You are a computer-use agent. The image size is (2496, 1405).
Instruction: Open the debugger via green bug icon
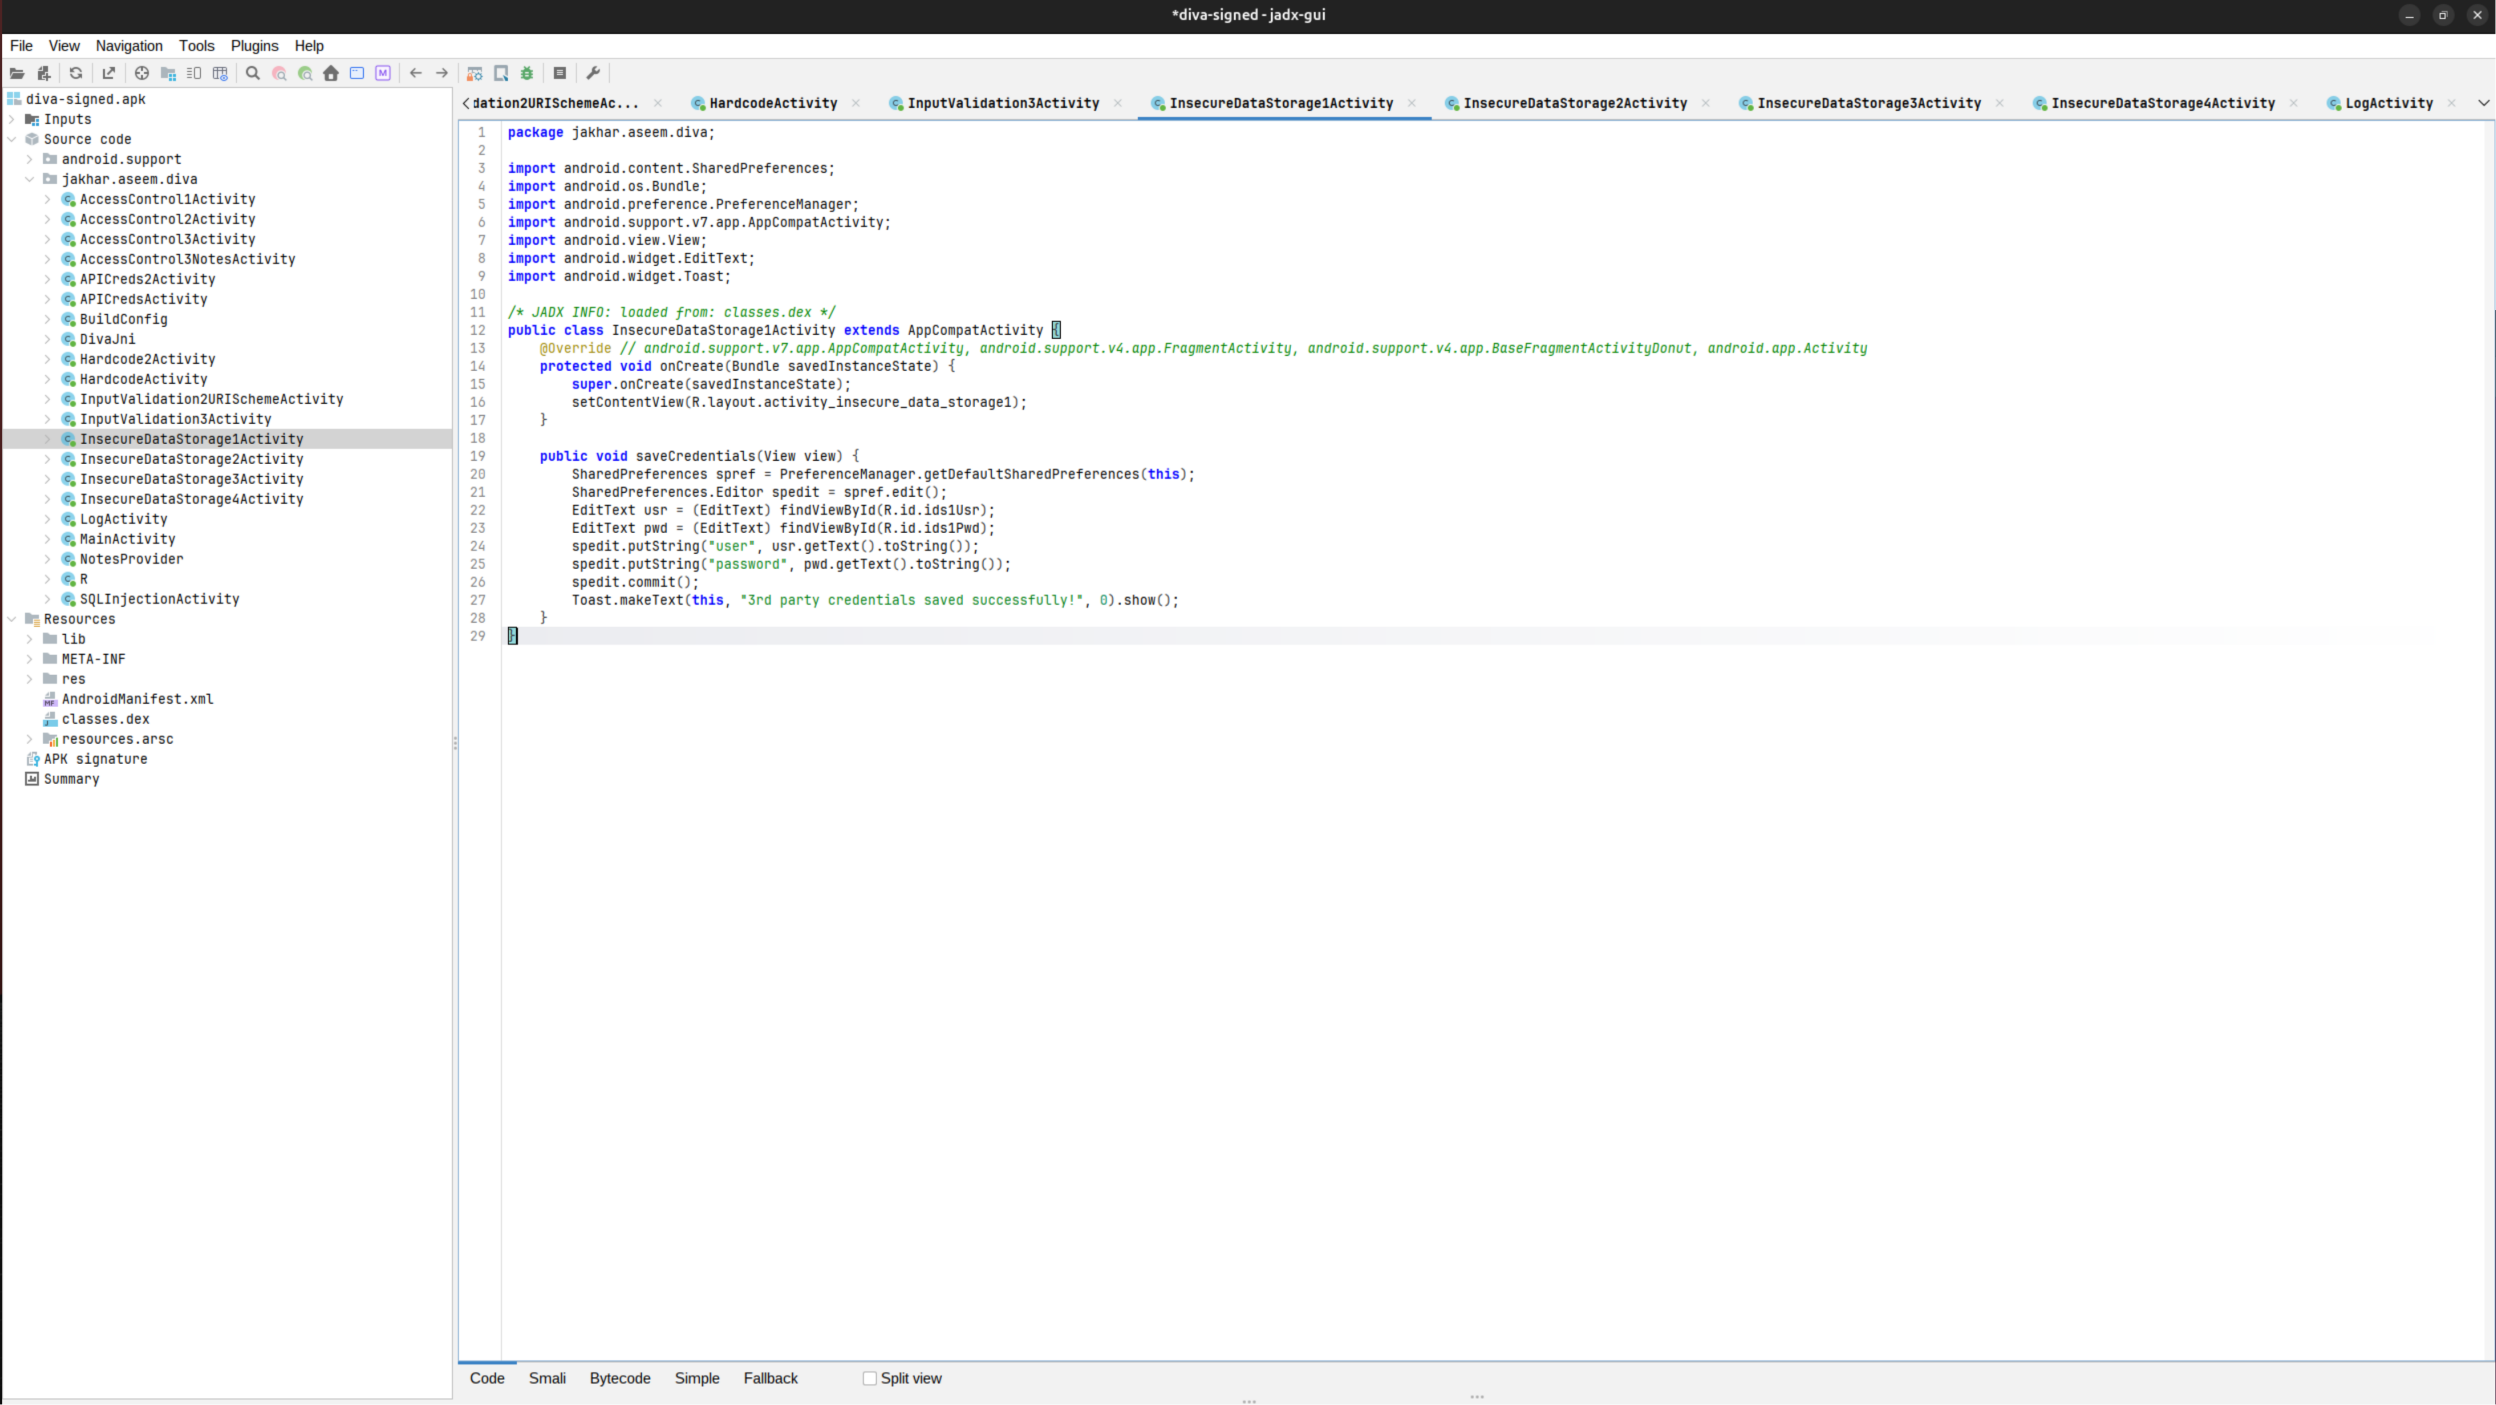click(x=527, y=73)
